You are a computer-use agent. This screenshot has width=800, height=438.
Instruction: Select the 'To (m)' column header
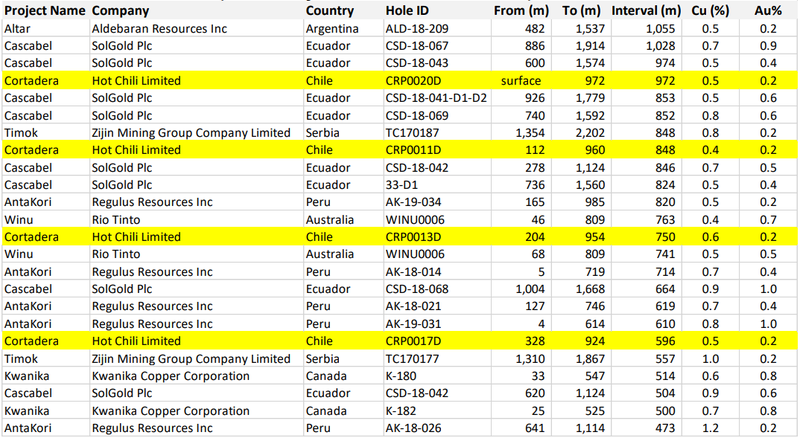click(581, 11)
